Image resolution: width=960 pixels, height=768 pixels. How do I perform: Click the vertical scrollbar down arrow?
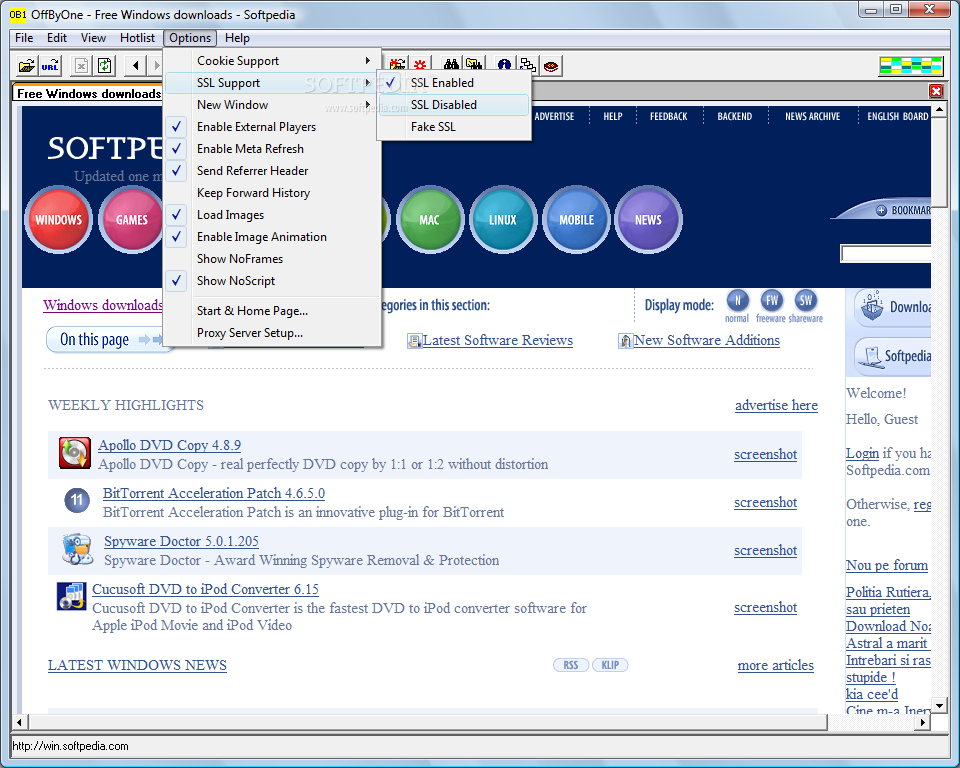[x=939, y=706]
